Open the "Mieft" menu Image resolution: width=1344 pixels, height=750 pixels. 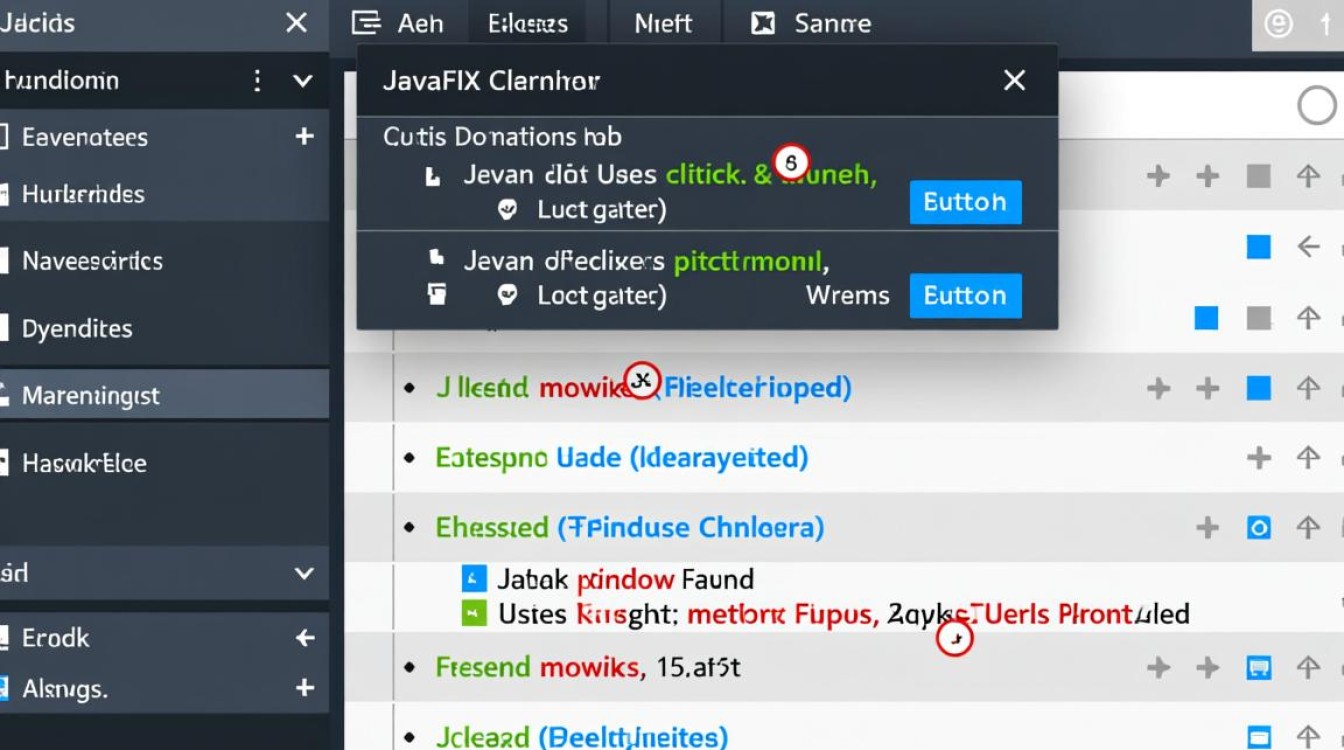(663, 22)
